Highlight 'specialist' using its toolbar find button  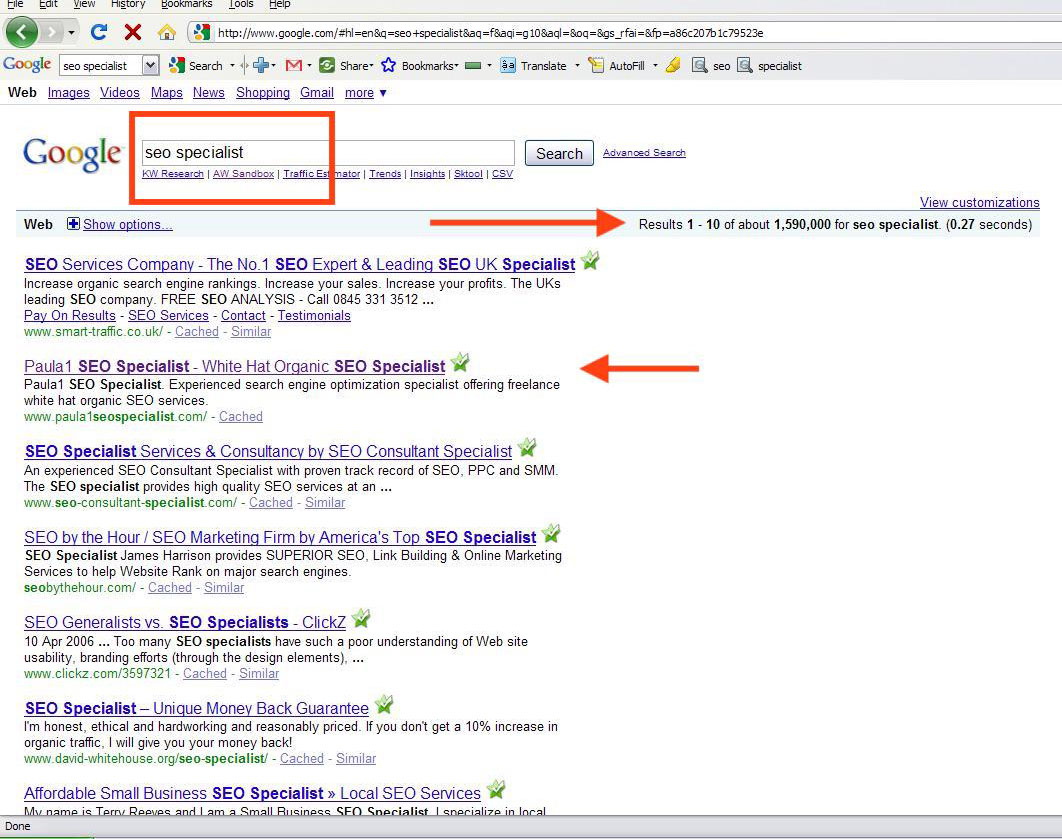click(x=763, y=65)
